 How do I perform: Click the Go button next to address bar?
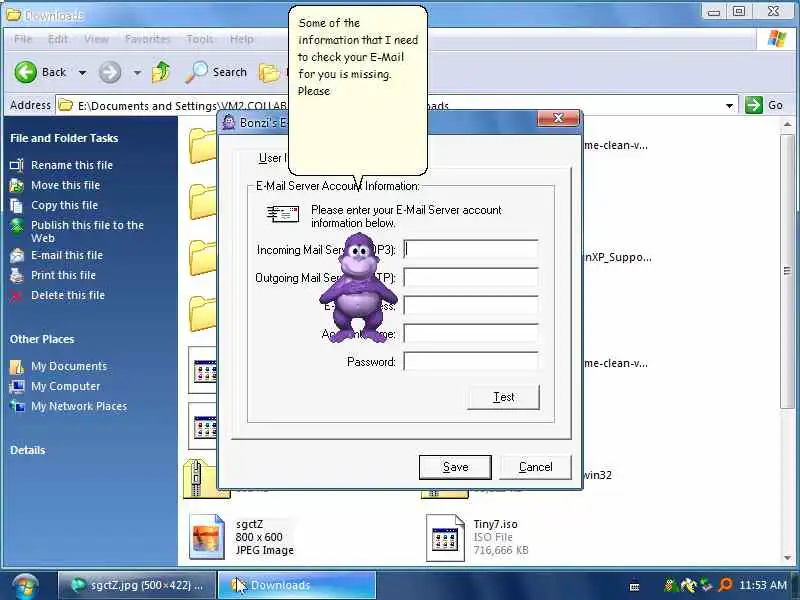click(764, 105)
